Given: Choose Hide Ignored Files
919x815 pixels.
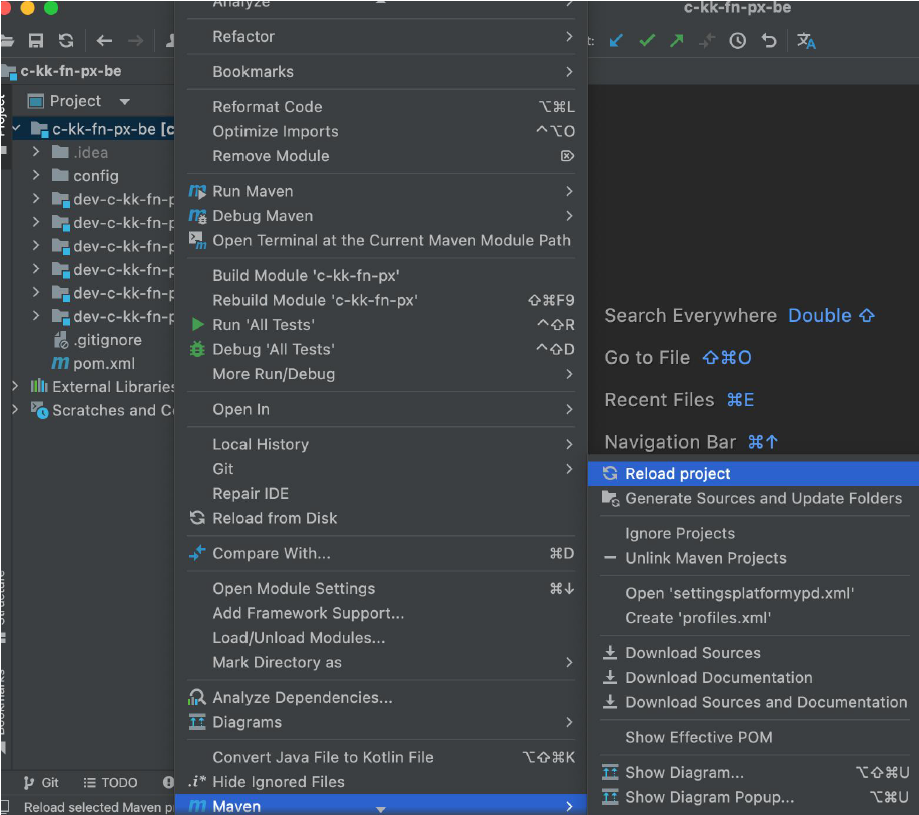Looking at the screenshot, I should click(381, 782).
